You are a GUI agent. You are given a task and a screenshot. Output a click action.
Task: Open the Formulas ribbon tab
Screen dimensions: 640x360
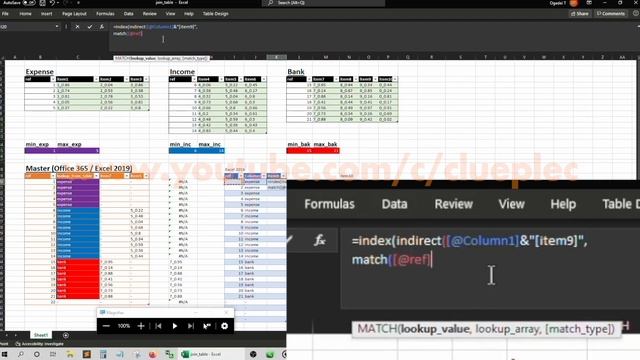(105, 13)
